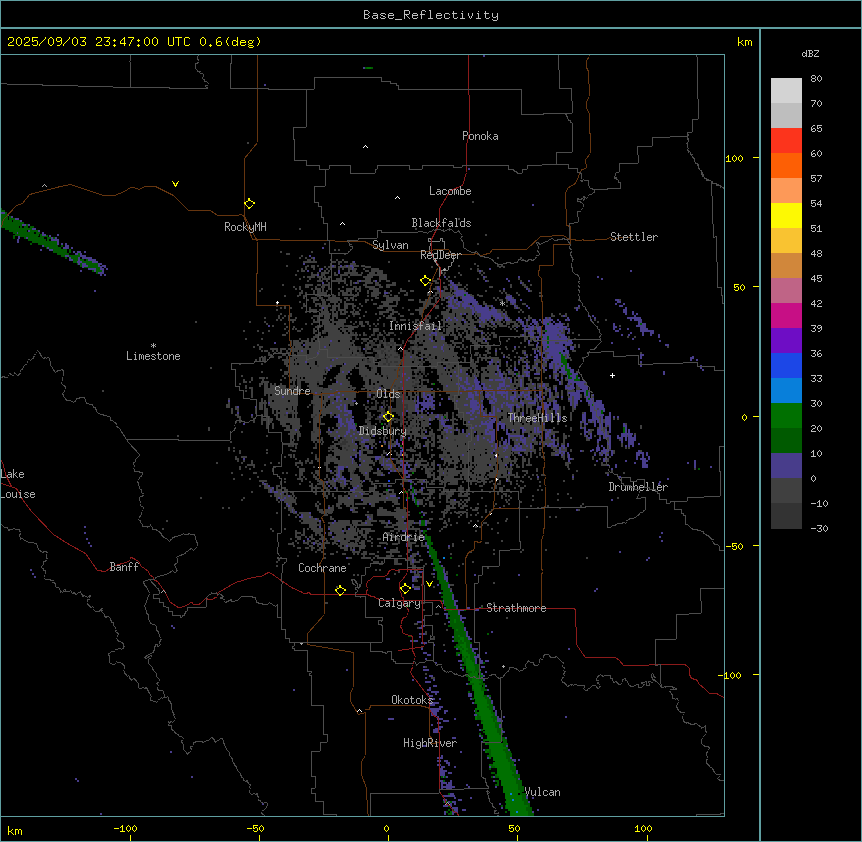
Task: Select the Stettler label
Action: (x=634, y=237)
